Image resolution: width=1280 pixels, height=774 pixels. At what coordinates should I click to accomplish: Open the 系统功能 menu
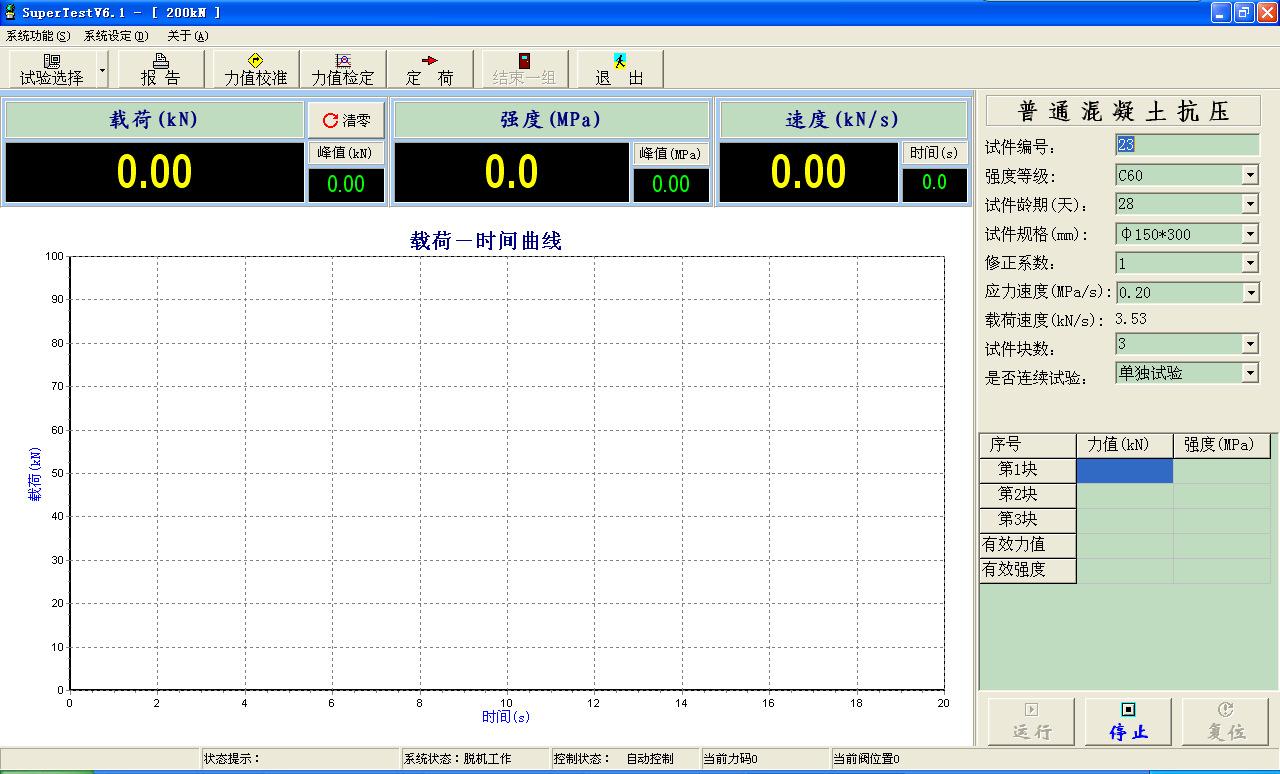click(x=38, y=36)
